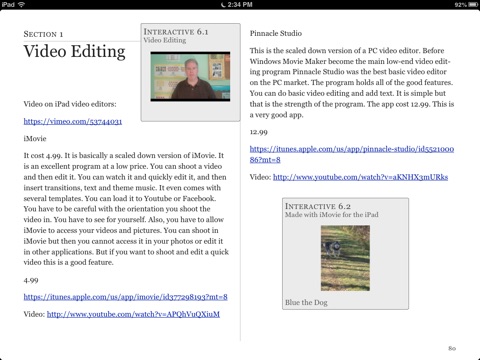Image resolution: width=480 pixels, height=360 pixels.
Task: Play the Interactive 6.1 Video Editing clip
Action: click(x=190, y=76)
